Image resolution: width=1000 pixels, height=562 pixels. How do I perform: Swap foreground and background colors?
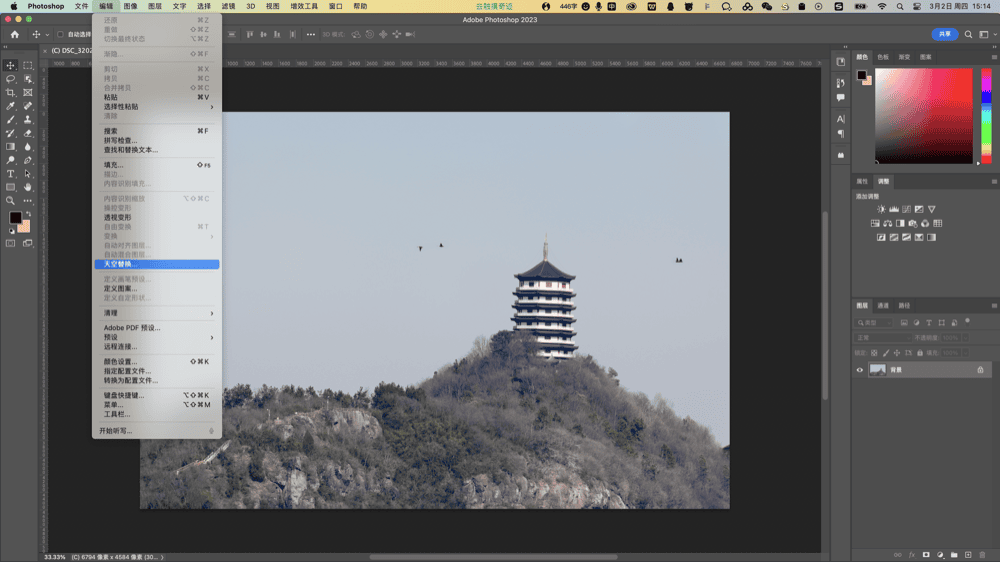pos(27,213)
